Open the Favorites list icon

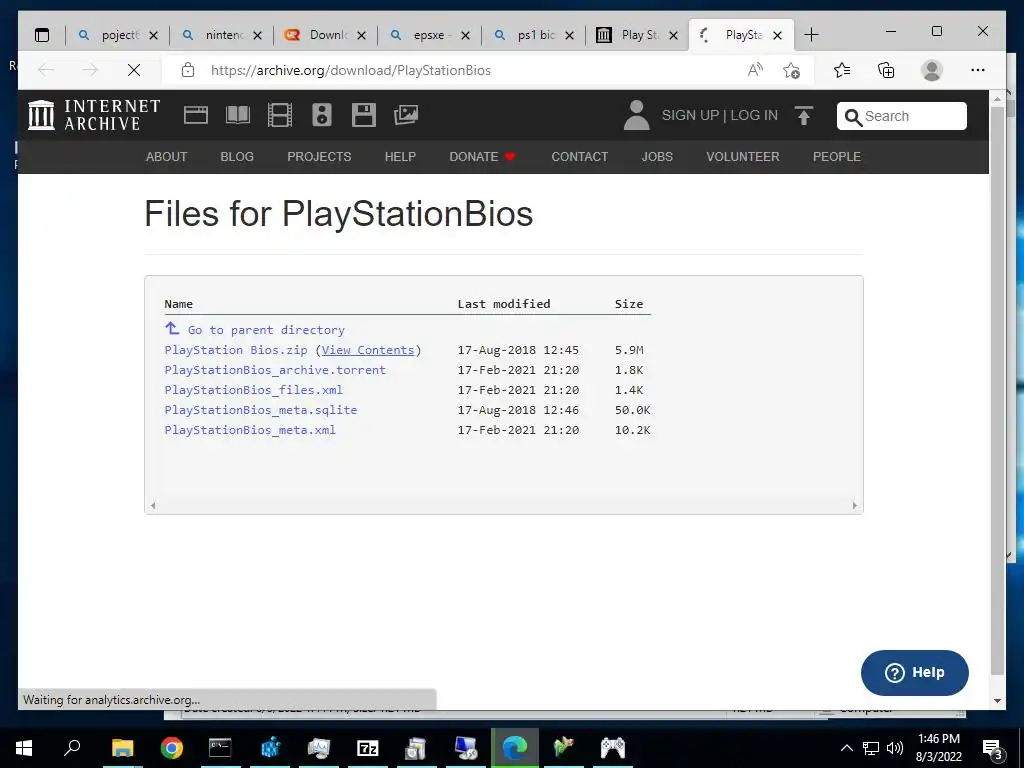click(x=842, y=70)
